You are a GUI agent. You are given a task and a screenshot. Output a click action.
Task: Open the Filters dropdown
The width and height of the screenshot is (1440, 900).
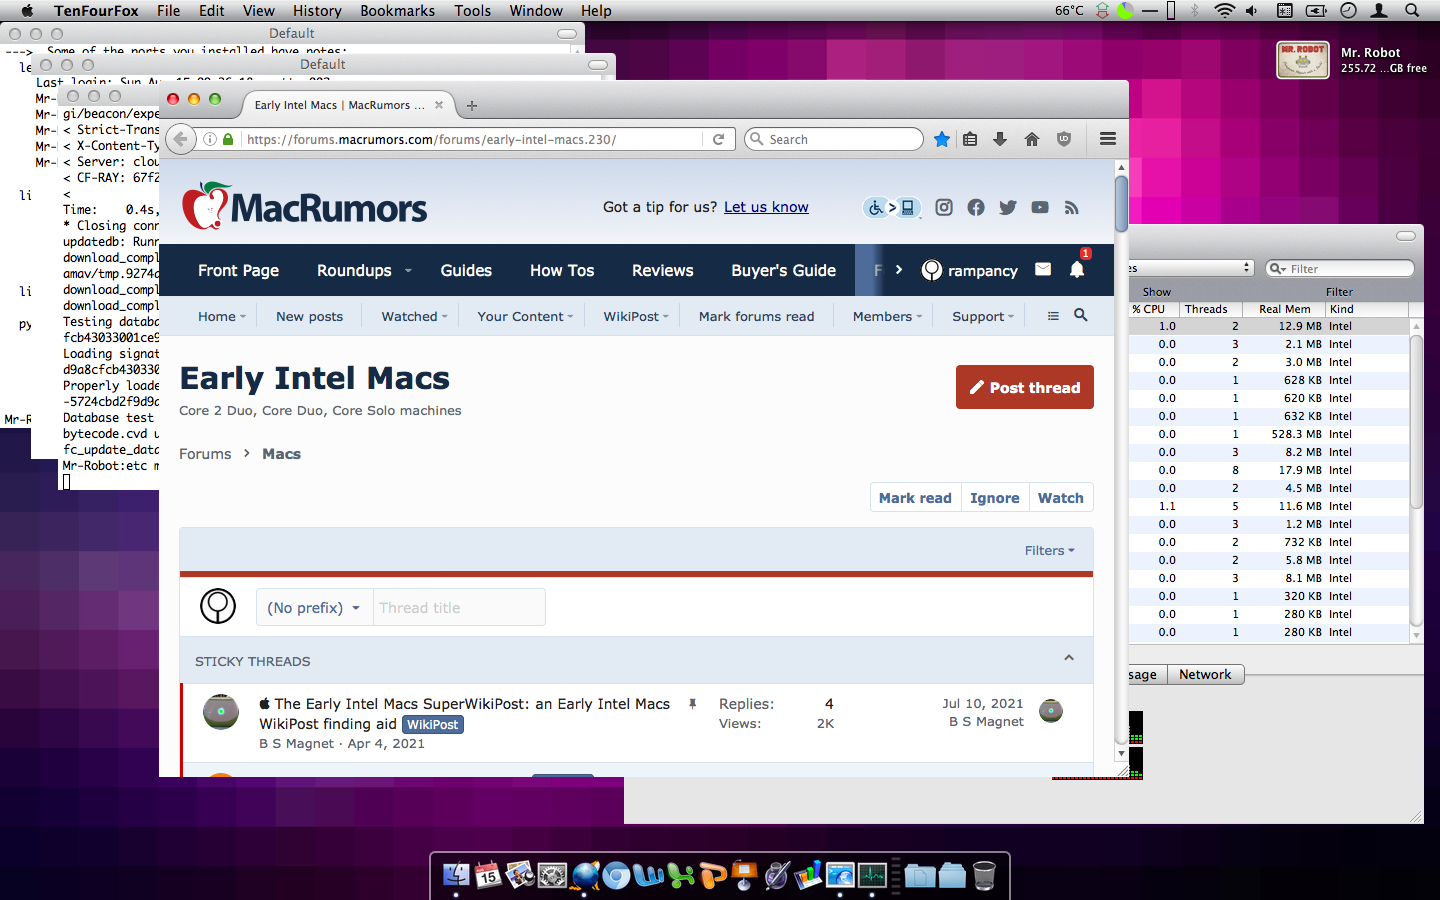point(1049,550)
